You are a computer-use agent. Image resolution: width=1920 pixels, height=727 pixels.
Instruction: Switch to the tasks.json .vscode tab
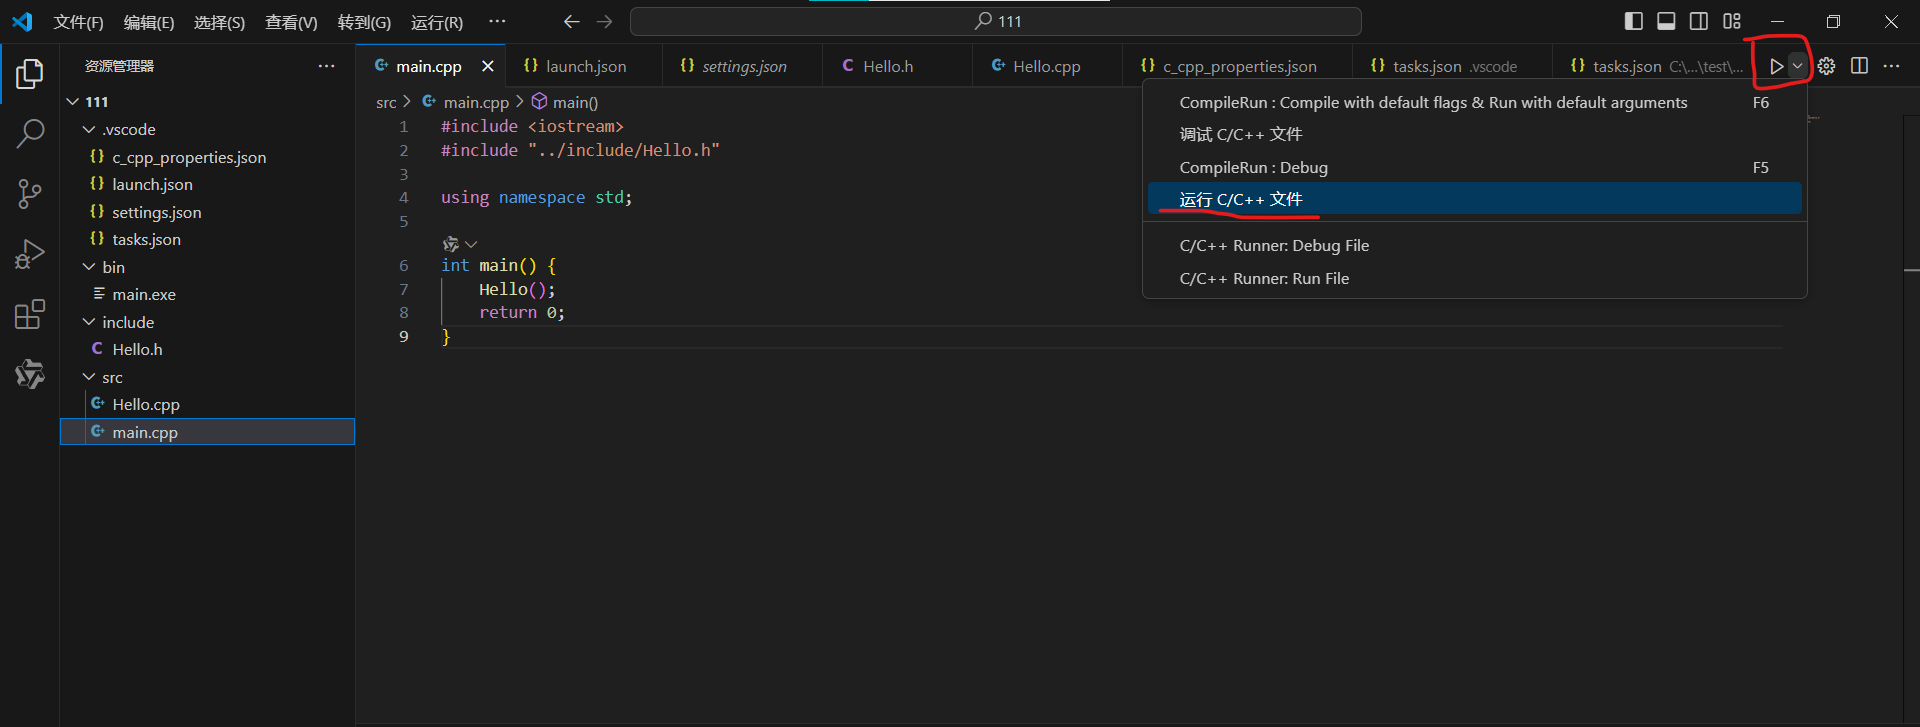coord(1452,66)
